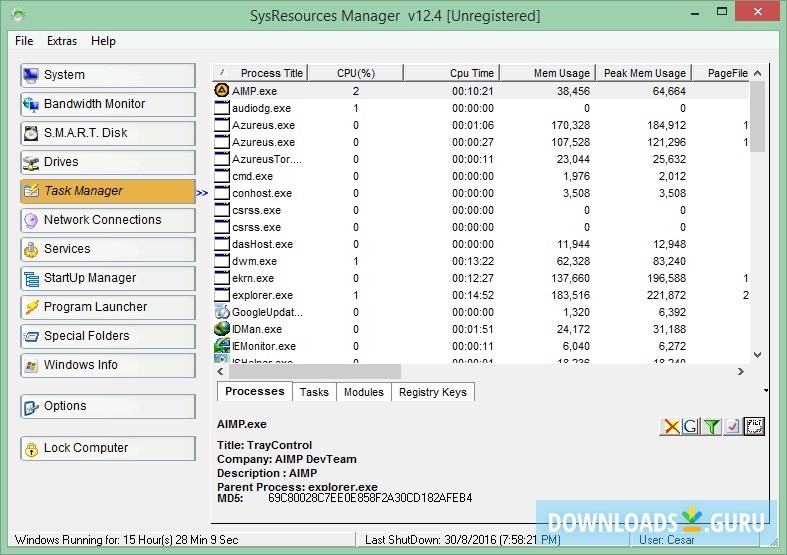Click the IEMonitor.exe process icon
This screenshot has height=555, width=787.
221,346
